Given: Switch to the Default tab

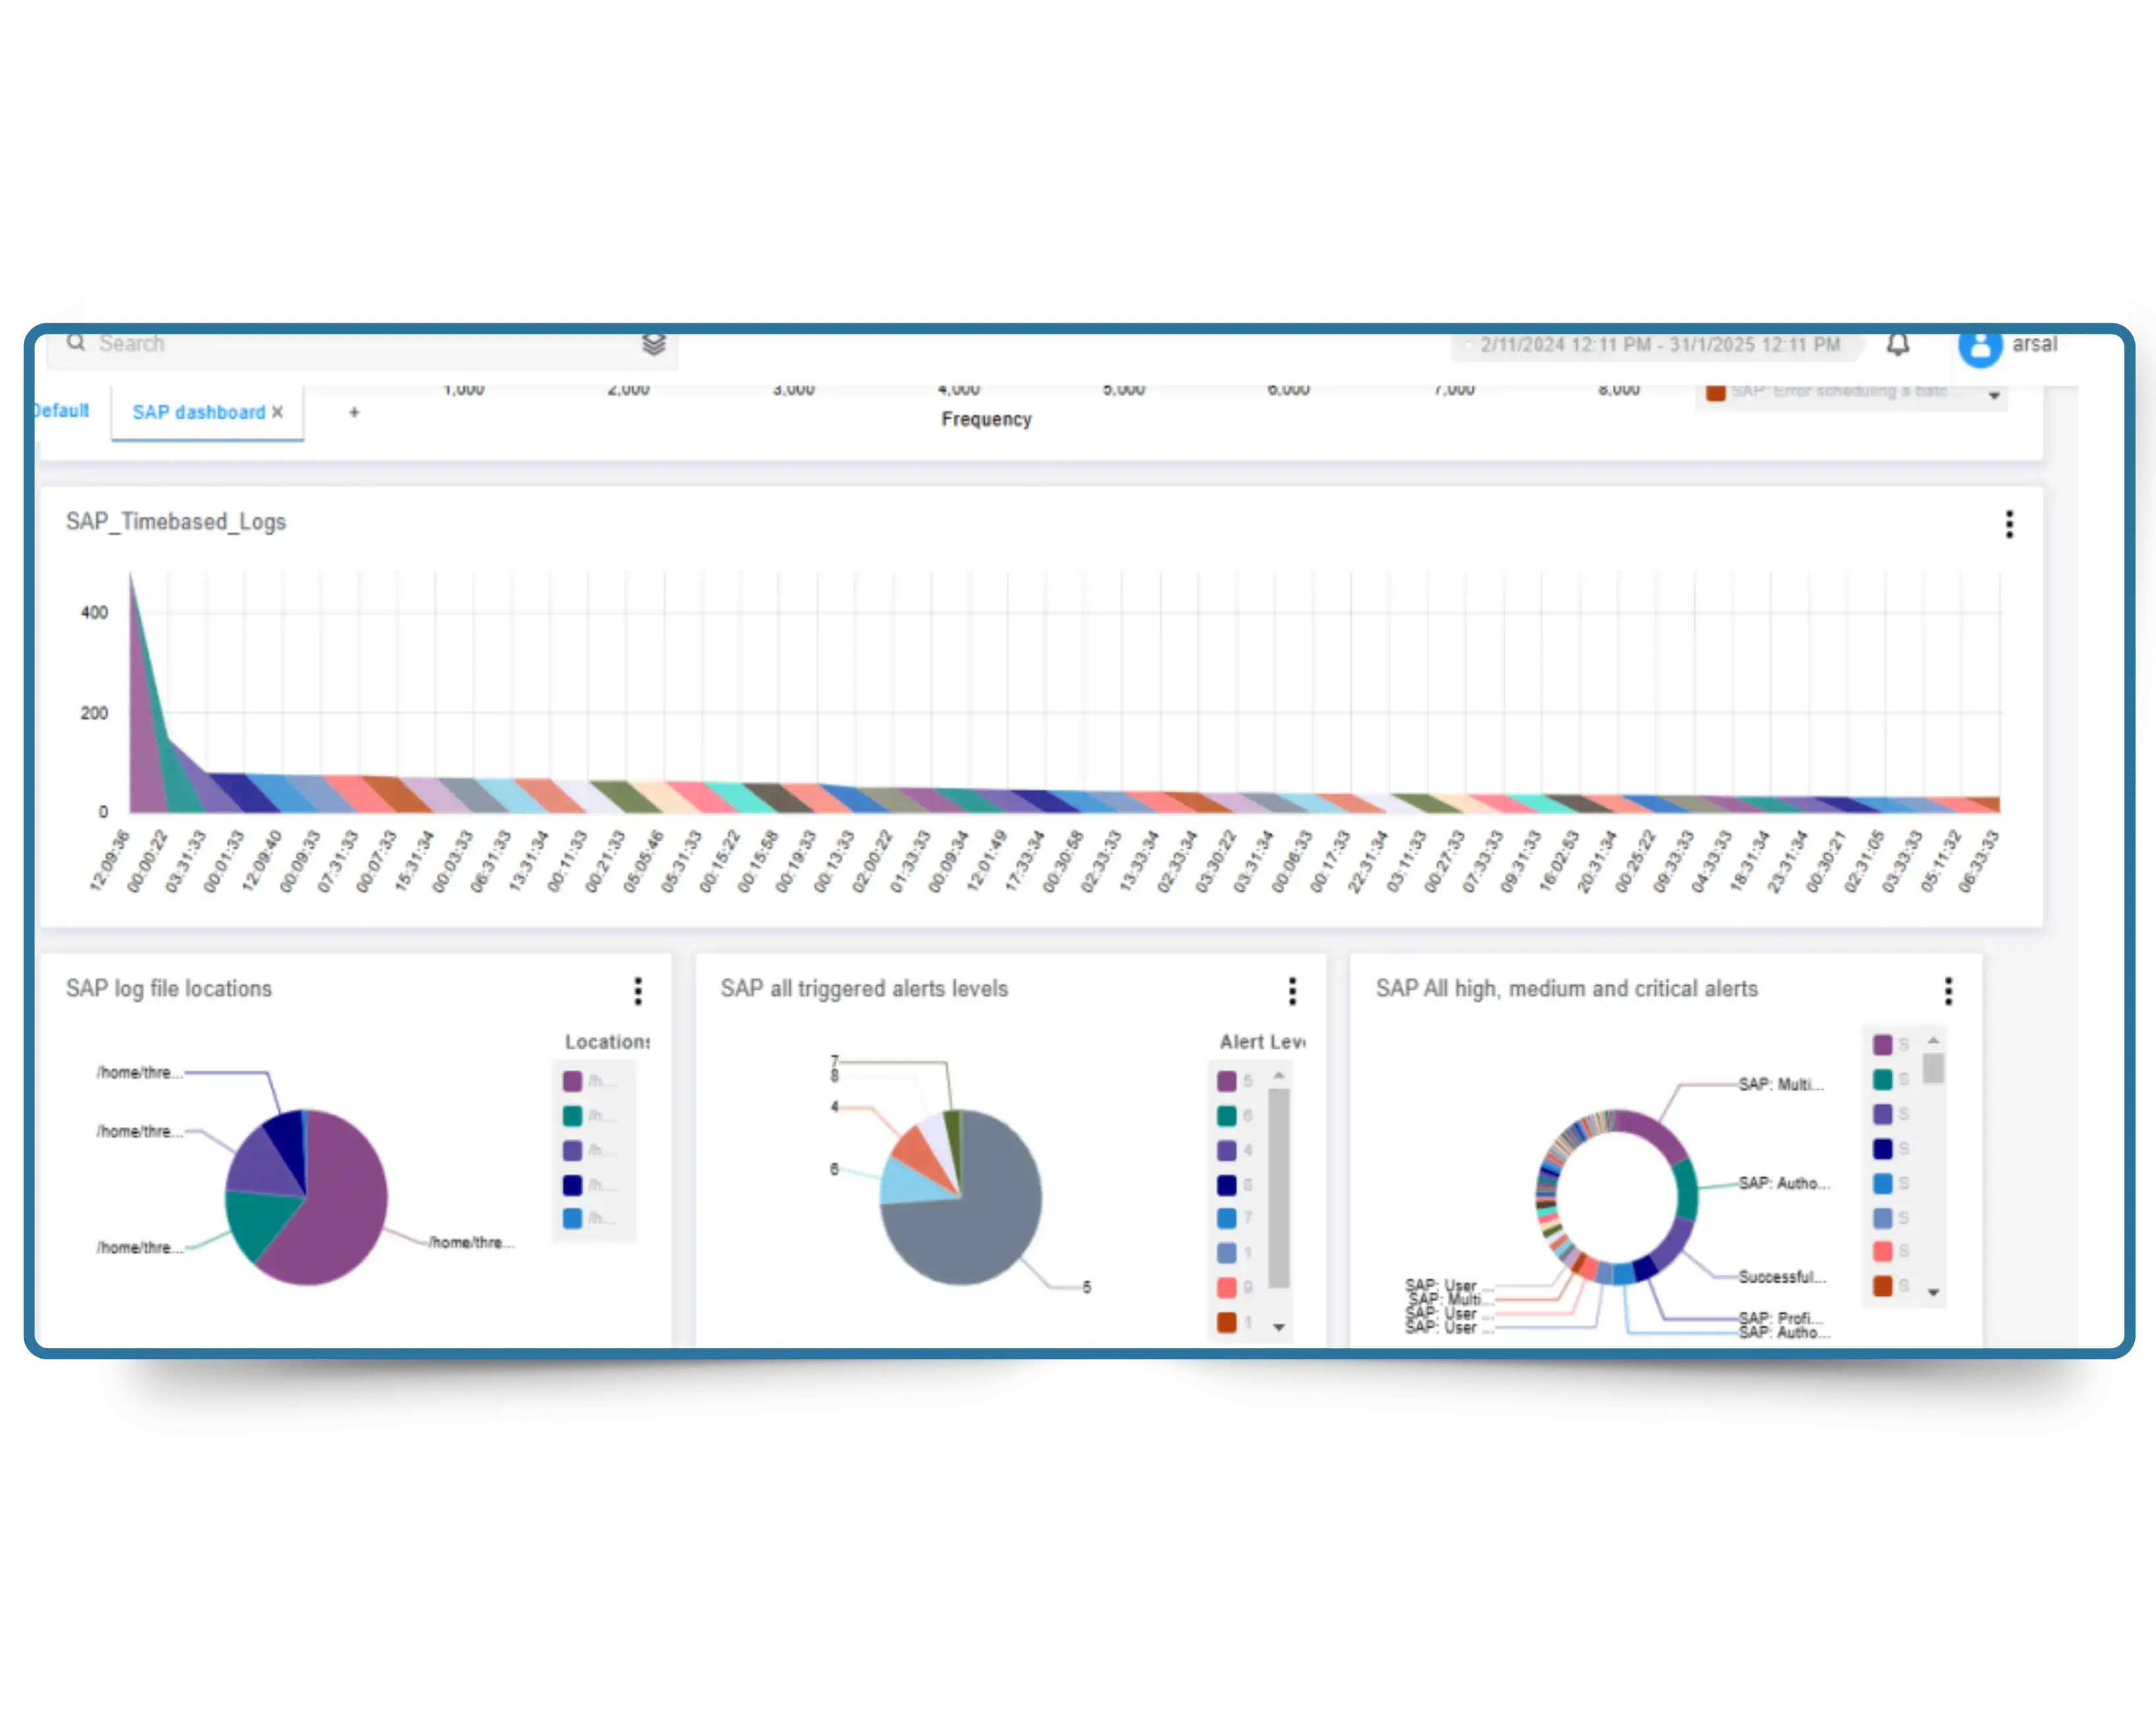Looking at the screenshot, I should coord(62,411).
